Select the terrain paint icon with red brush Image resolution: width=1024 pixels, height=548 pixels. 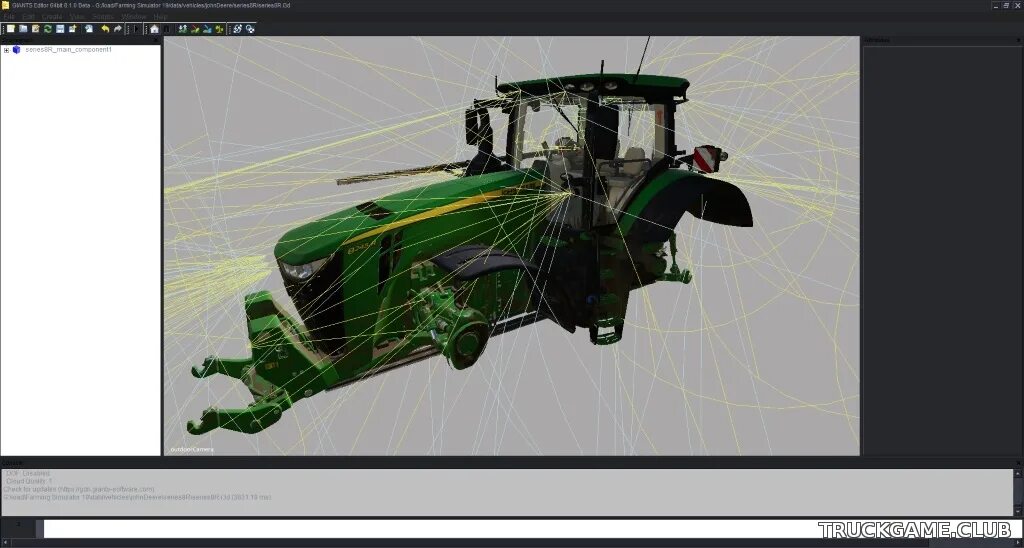point(195,29)
